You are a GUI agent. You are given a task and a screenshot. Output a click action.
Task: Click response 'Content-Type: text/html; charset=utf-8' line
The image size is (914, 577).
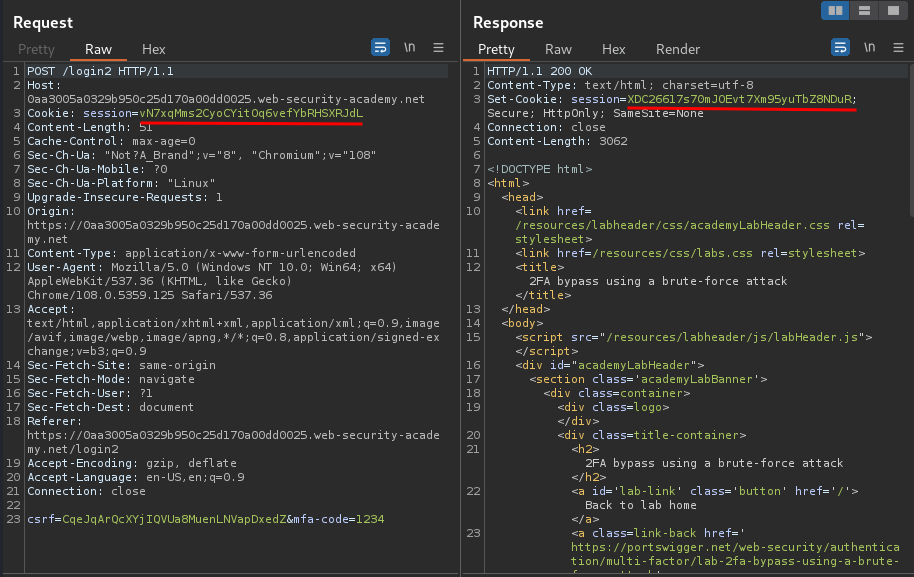[620, 85]
